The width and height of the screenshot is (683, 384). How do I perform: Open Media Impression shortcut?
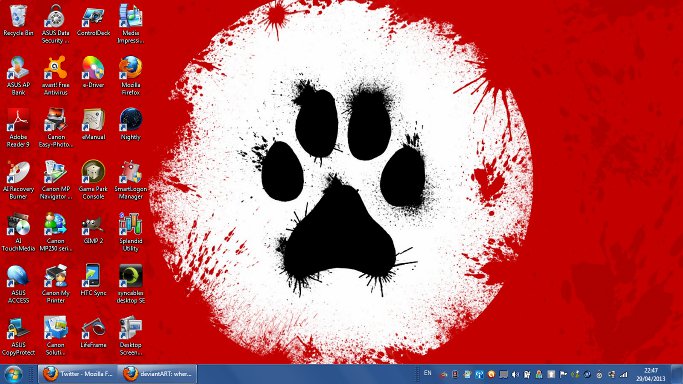tap(131, 24)
